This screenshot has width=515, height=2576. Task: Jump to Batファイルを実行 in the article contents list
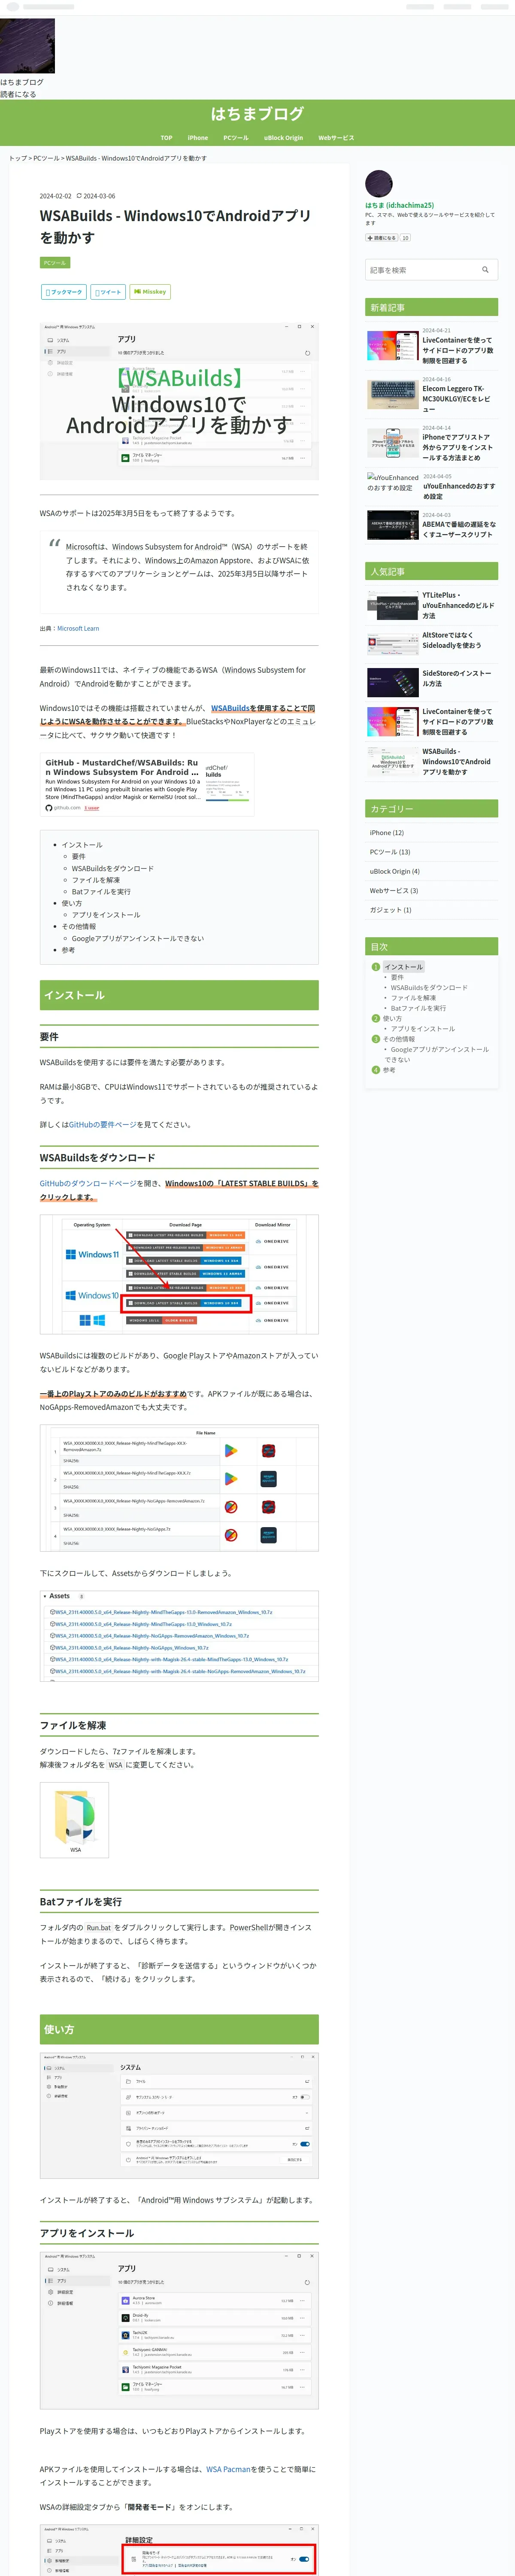(x=101, y=892)
